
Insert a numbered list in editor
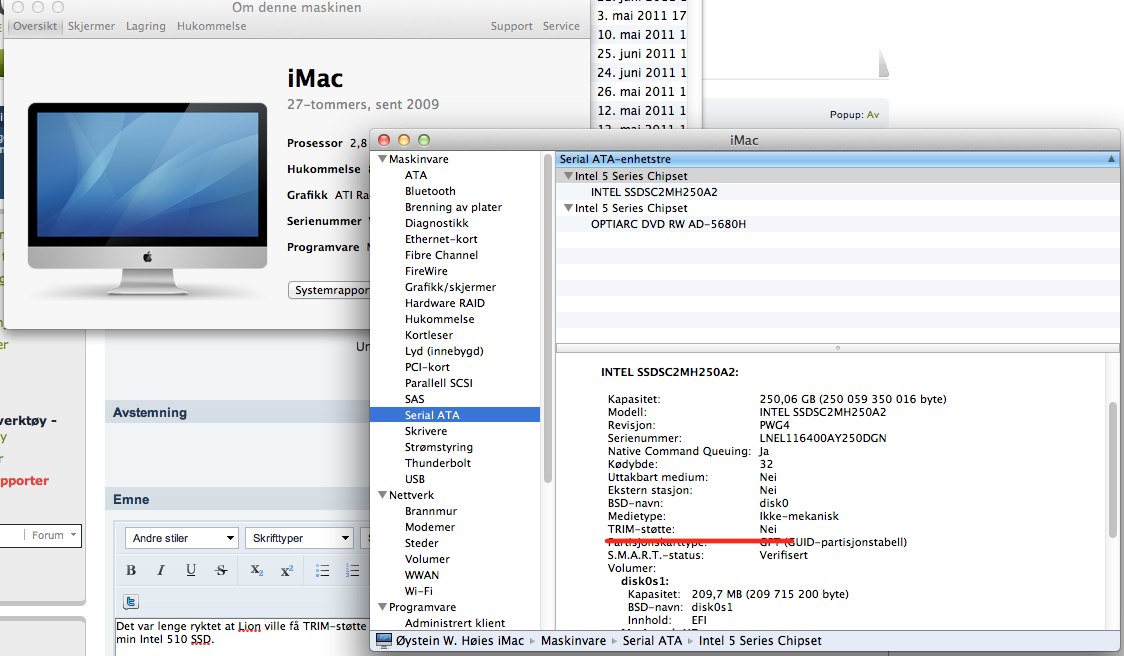tap(352, 570)
